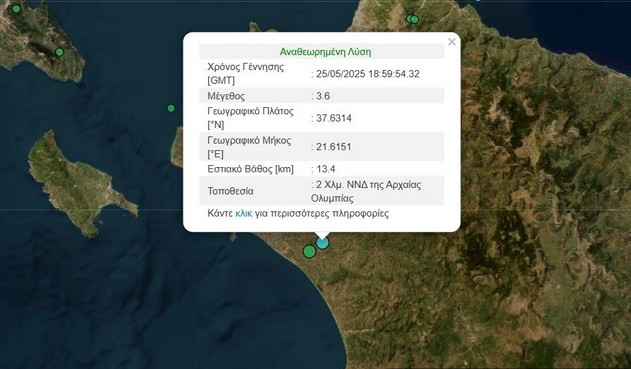
Task: Click the location text 'ΝΝΔ της Αρχαίας Ολυμπίας'
Action: [x=366, y=192]
